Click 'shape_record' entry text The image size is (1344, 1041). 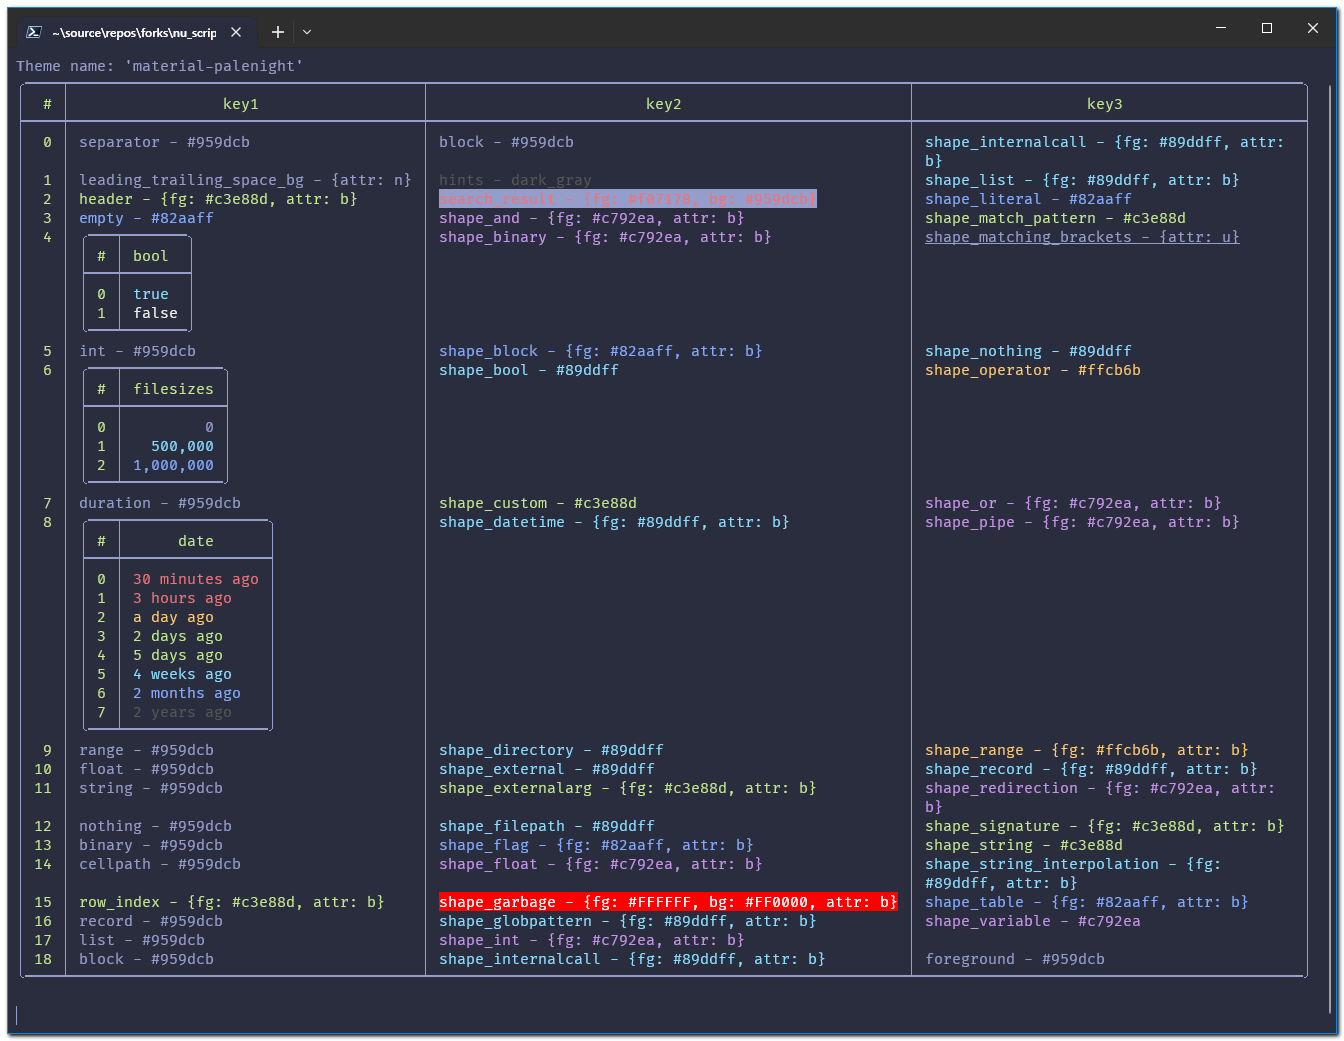pyautogui.click(x=1091, y=769)
